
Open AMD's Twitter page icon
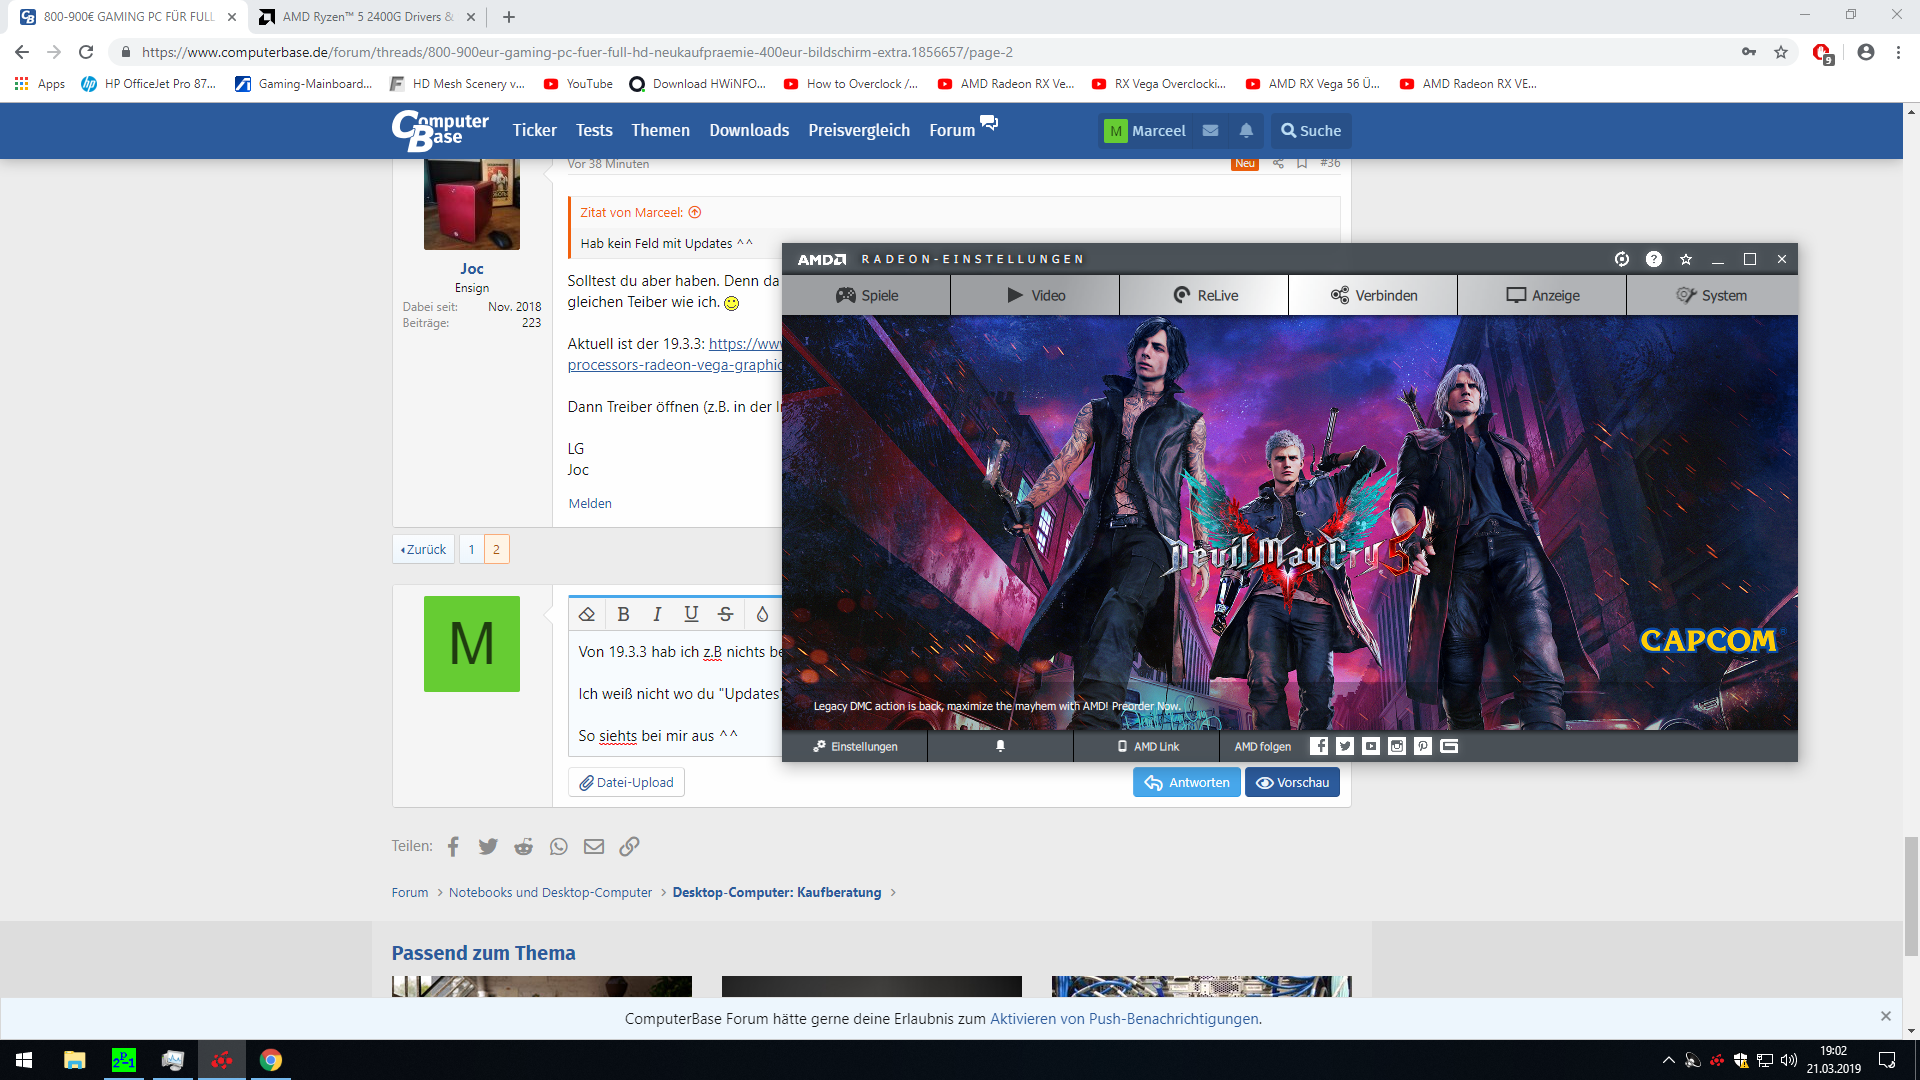pos(1345,746)
